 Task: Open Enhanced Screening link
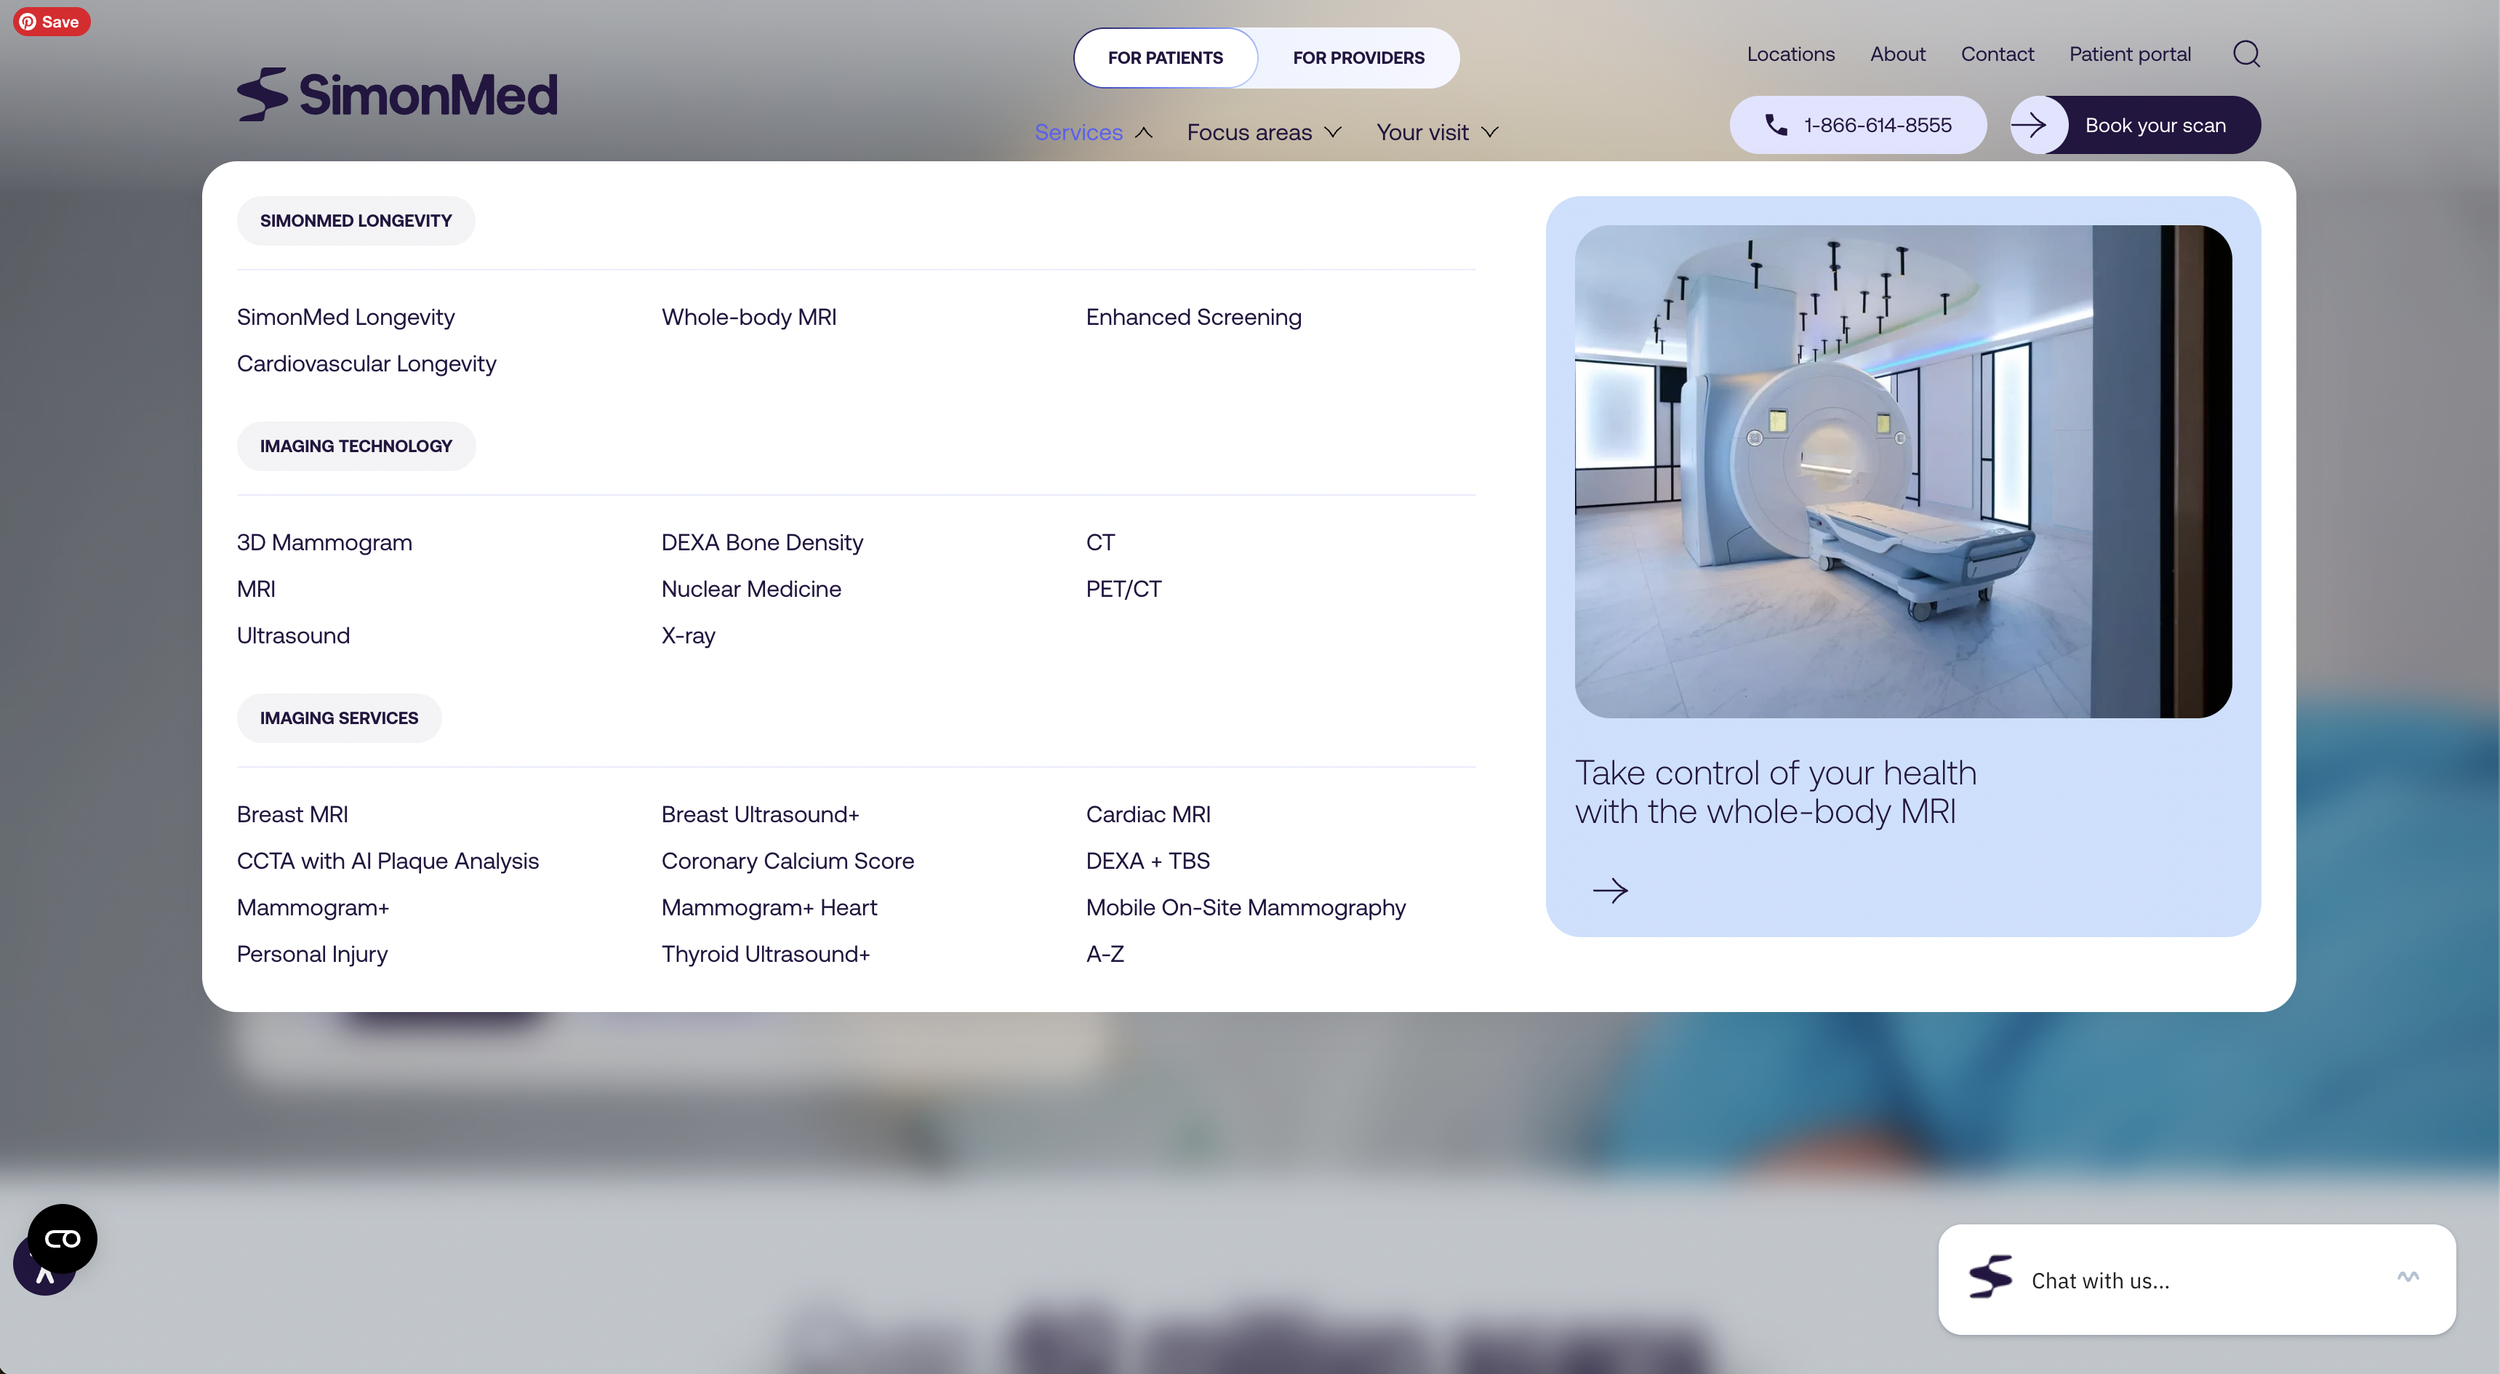(1193, 317)
